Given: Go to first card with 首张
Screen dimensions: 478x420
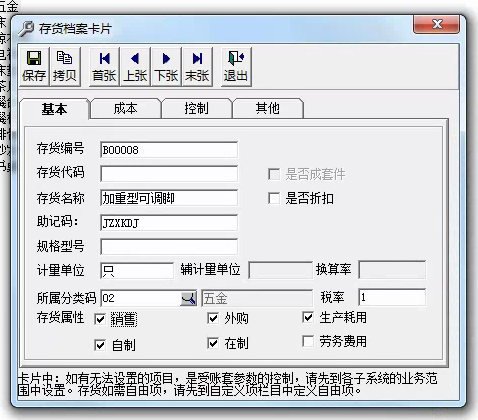Looking at the screenshot, I should [104, 67].
